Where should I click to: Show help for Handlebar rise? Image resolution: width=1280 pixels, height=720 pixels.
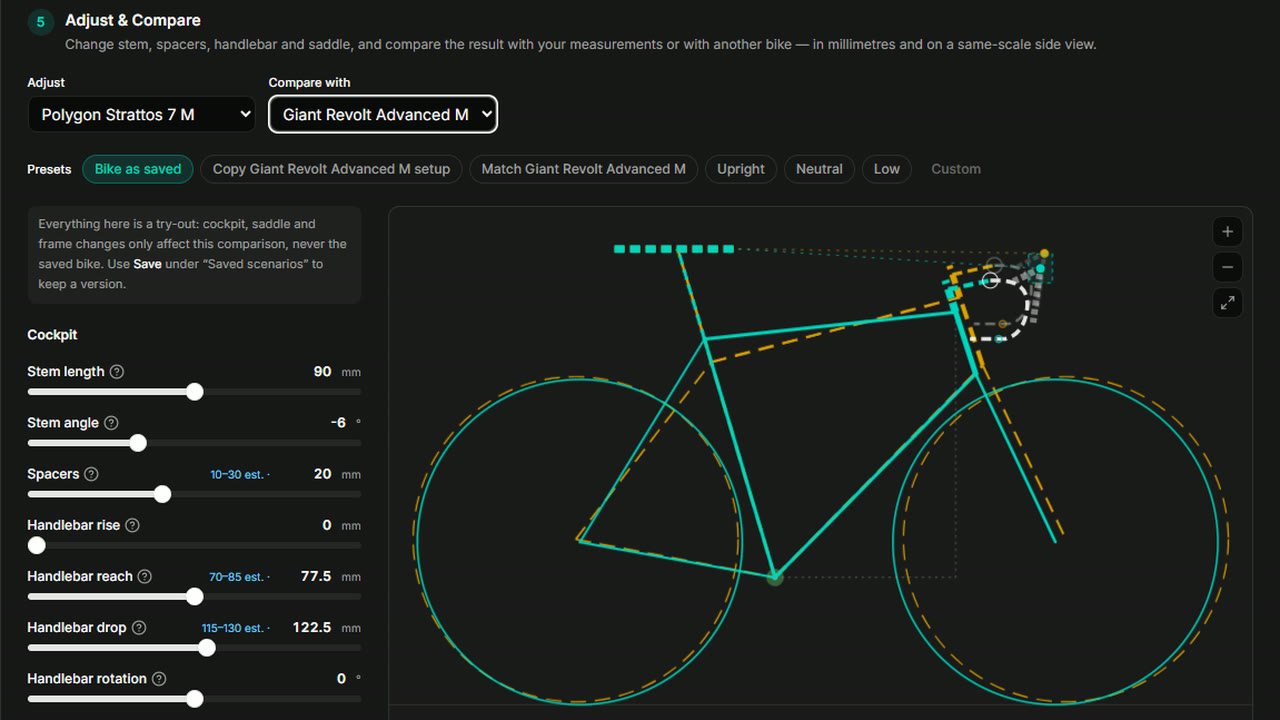pos(132,525)
